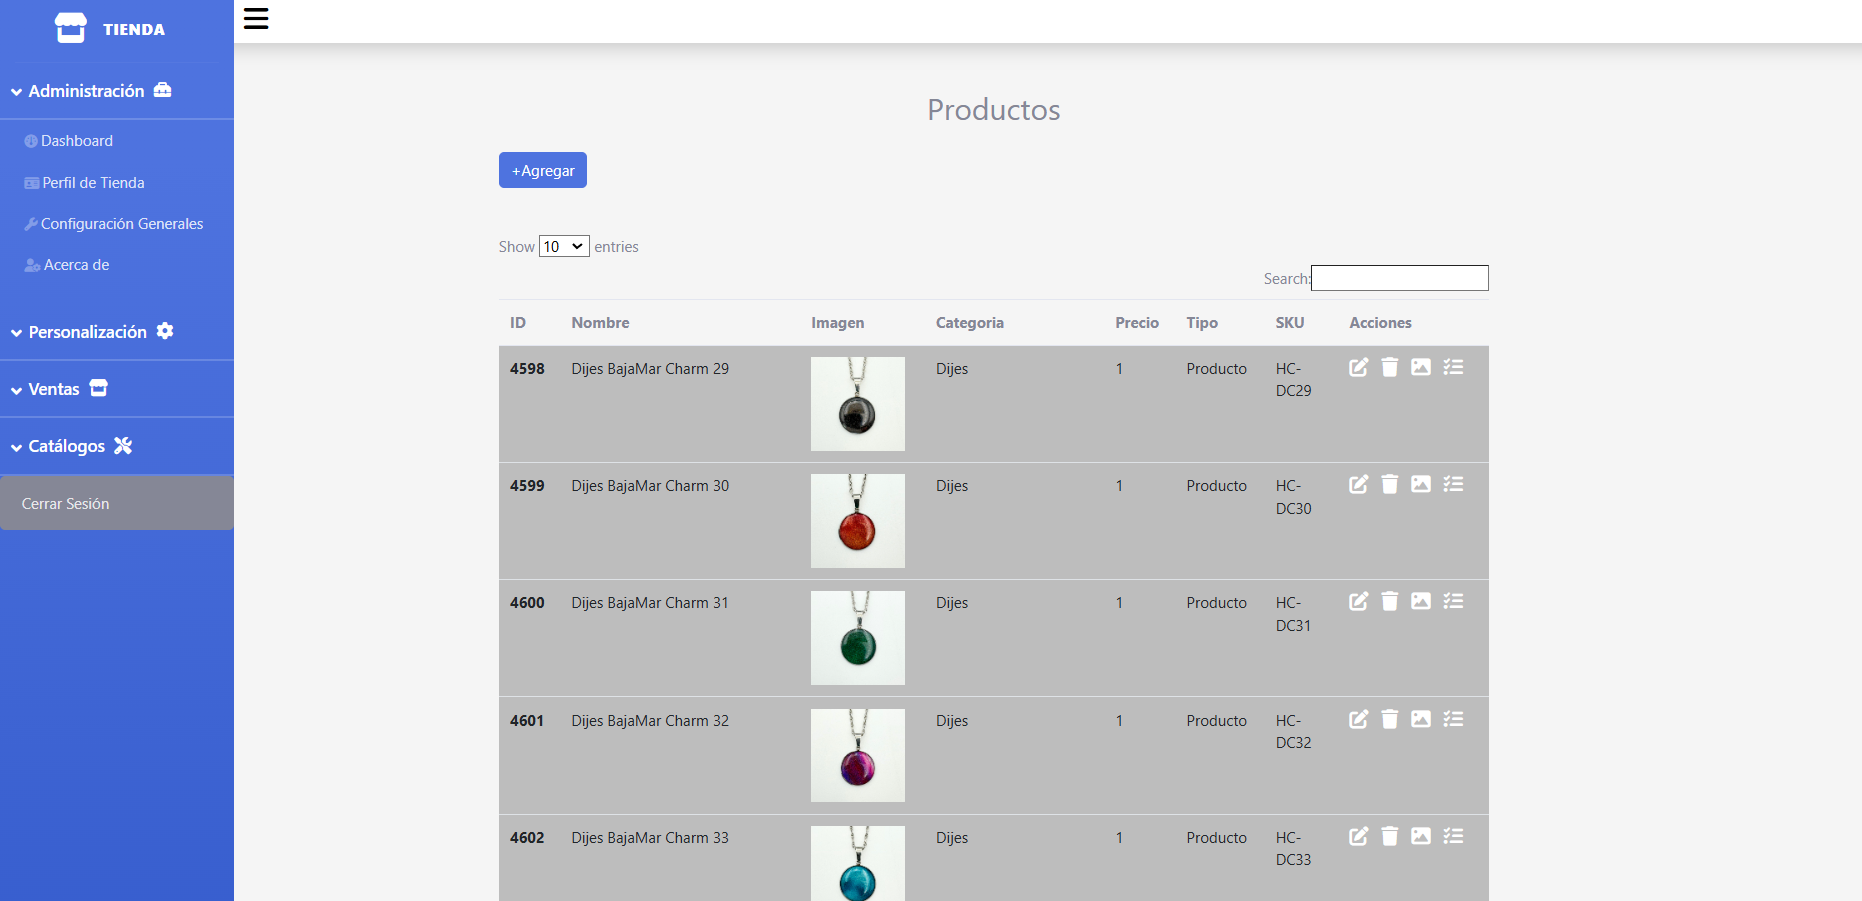1862x901 pixels.
Task: Click Cerrar Sesión to log out
Action: tap(66, 504)
